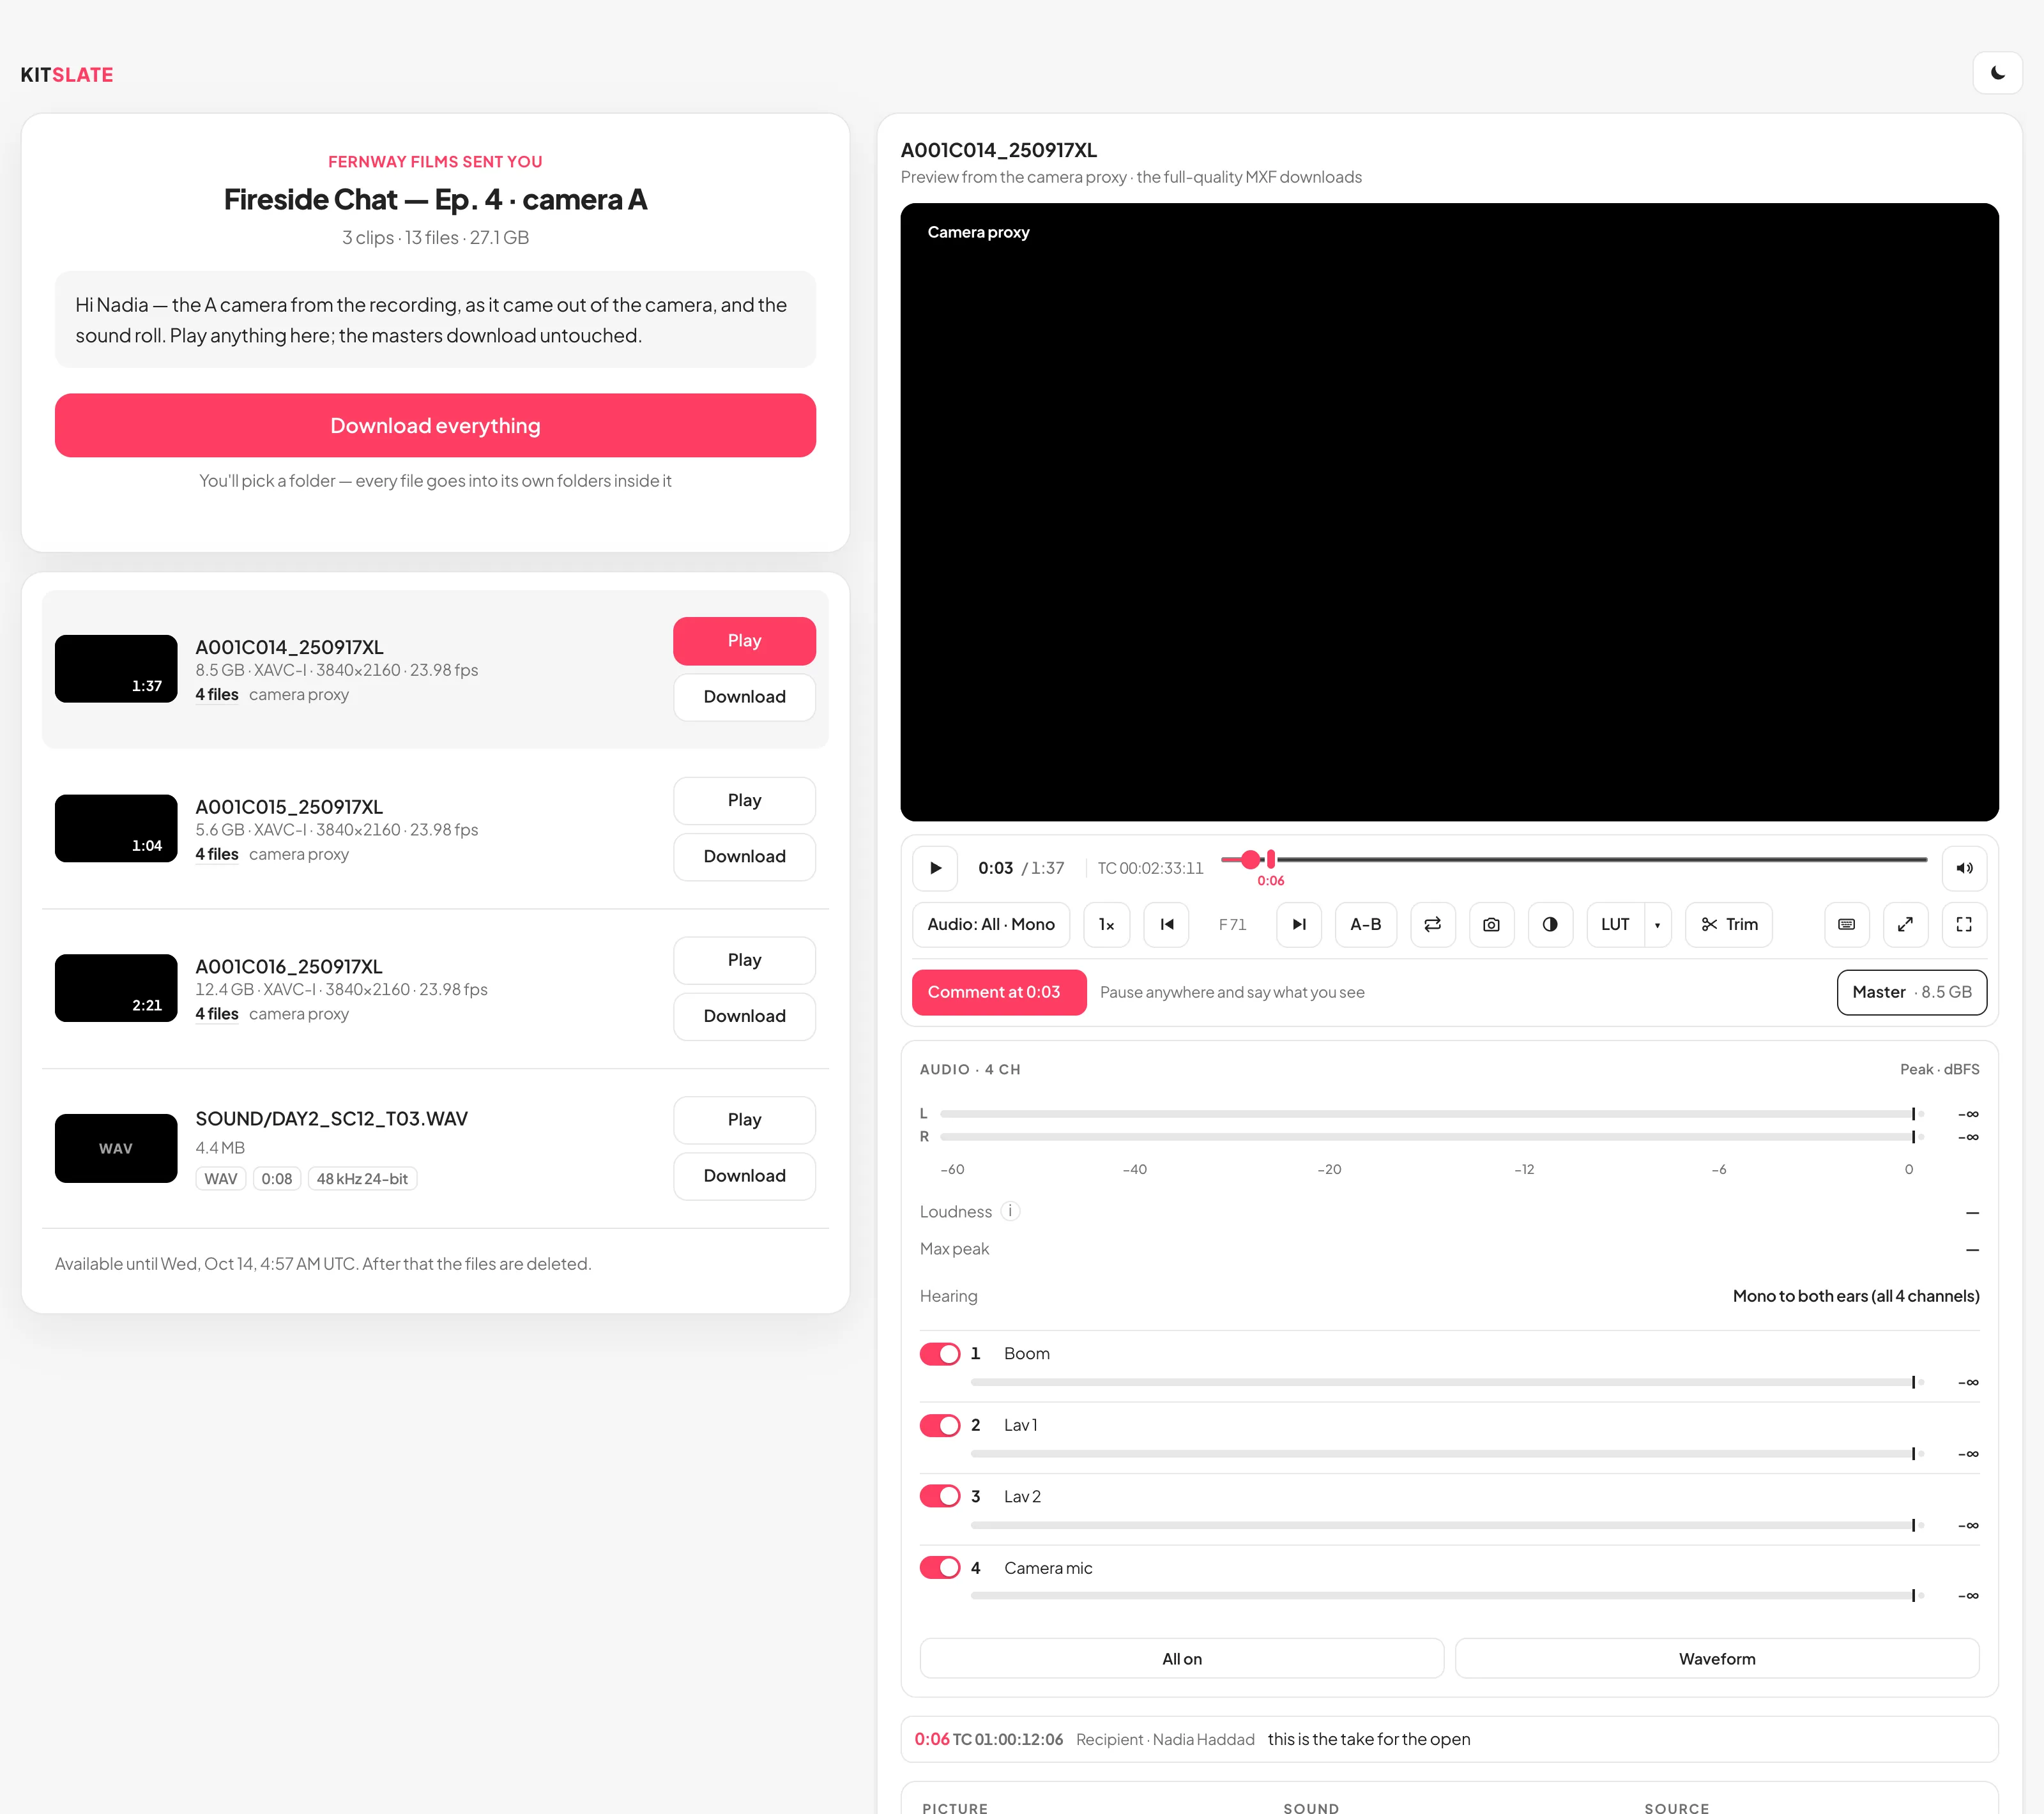Change the 1x playback speed
2044x1814 pixels.
pos(1107,924)
